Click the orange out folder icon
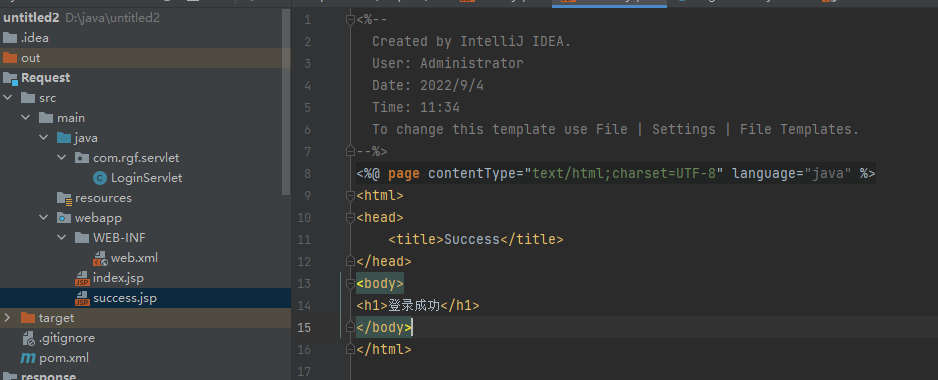 [10, 58]
